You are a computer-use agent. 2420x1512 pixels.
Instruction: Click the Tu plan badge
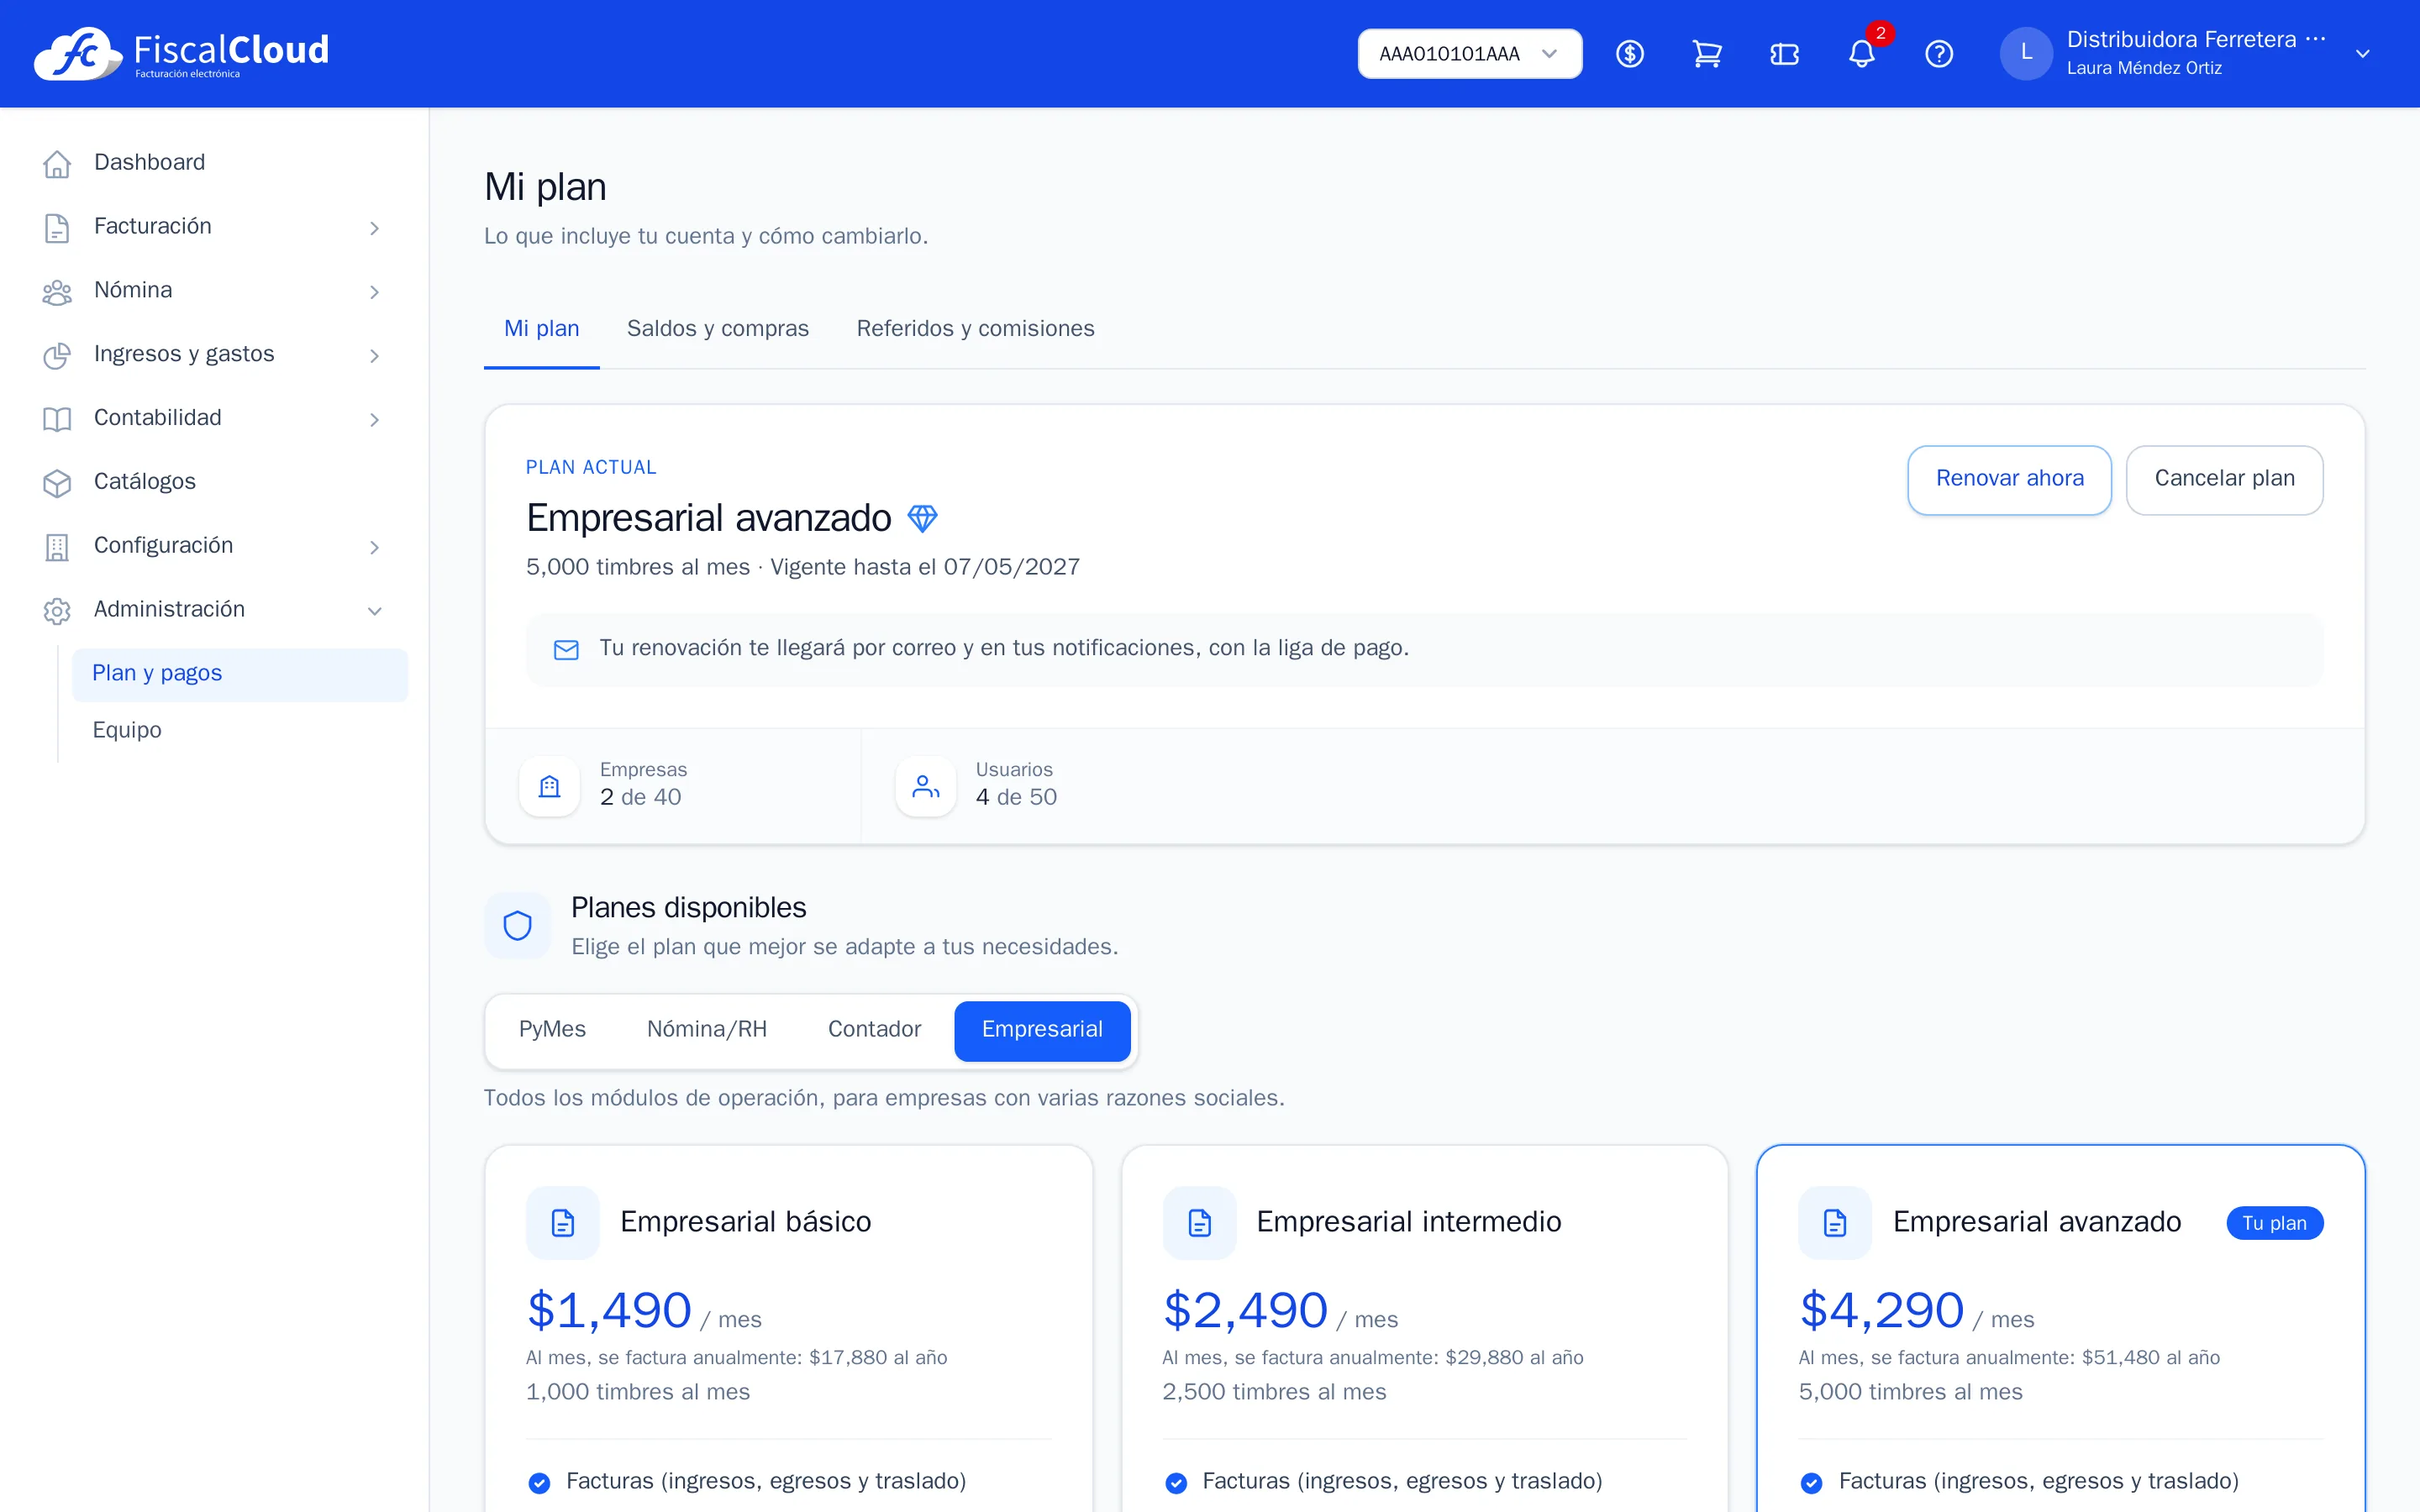[2274, 1223]
